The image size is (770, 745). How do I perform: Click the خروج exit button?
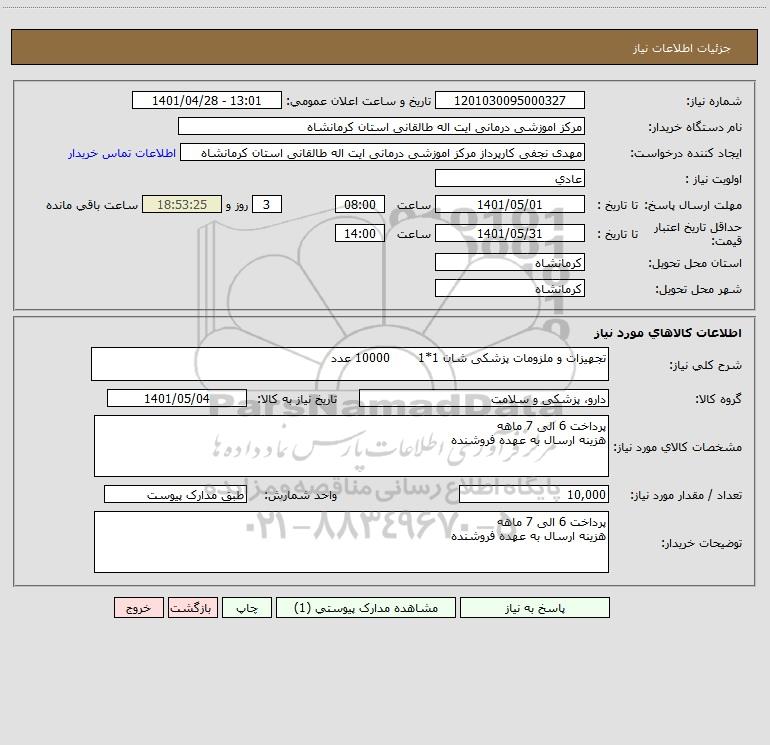138,608
